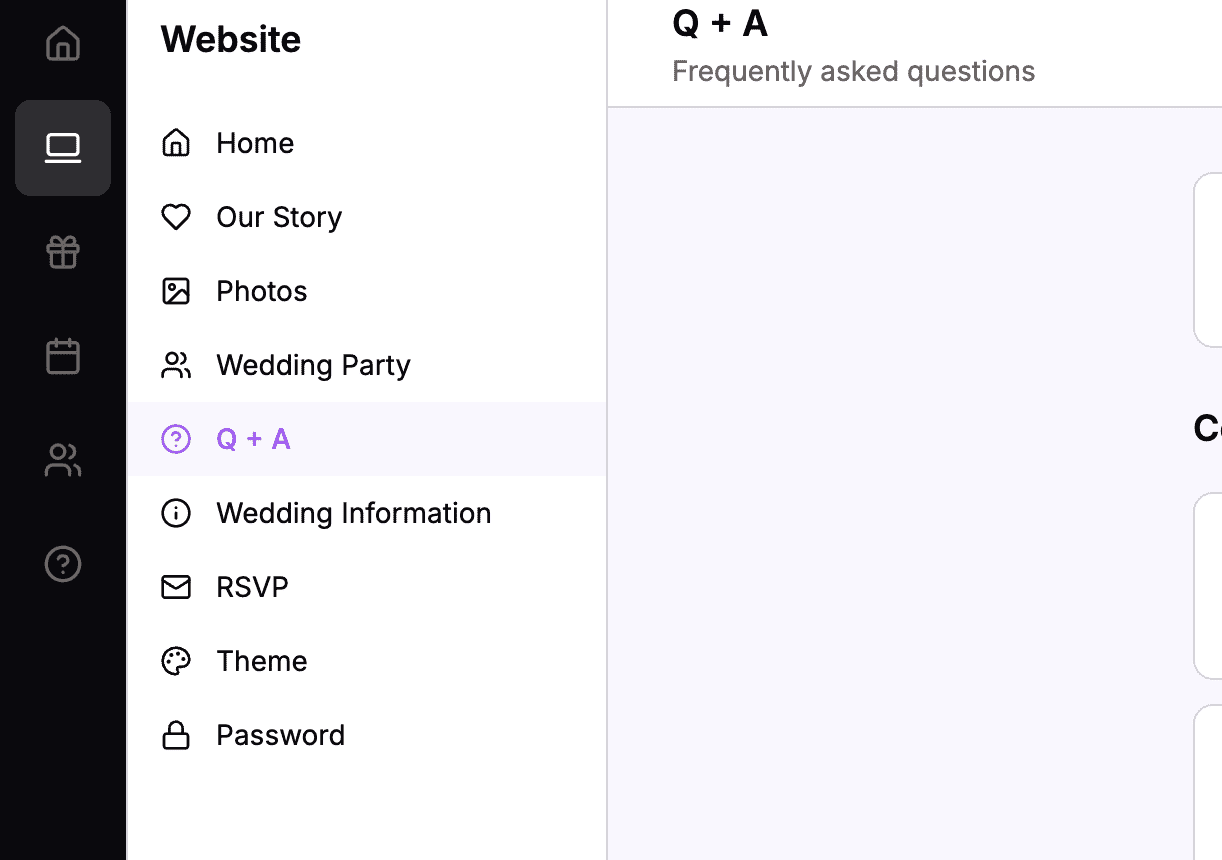Screen dimensions: 1222x860
Task: Go to the RSVP section
Action: coord(252,587)
